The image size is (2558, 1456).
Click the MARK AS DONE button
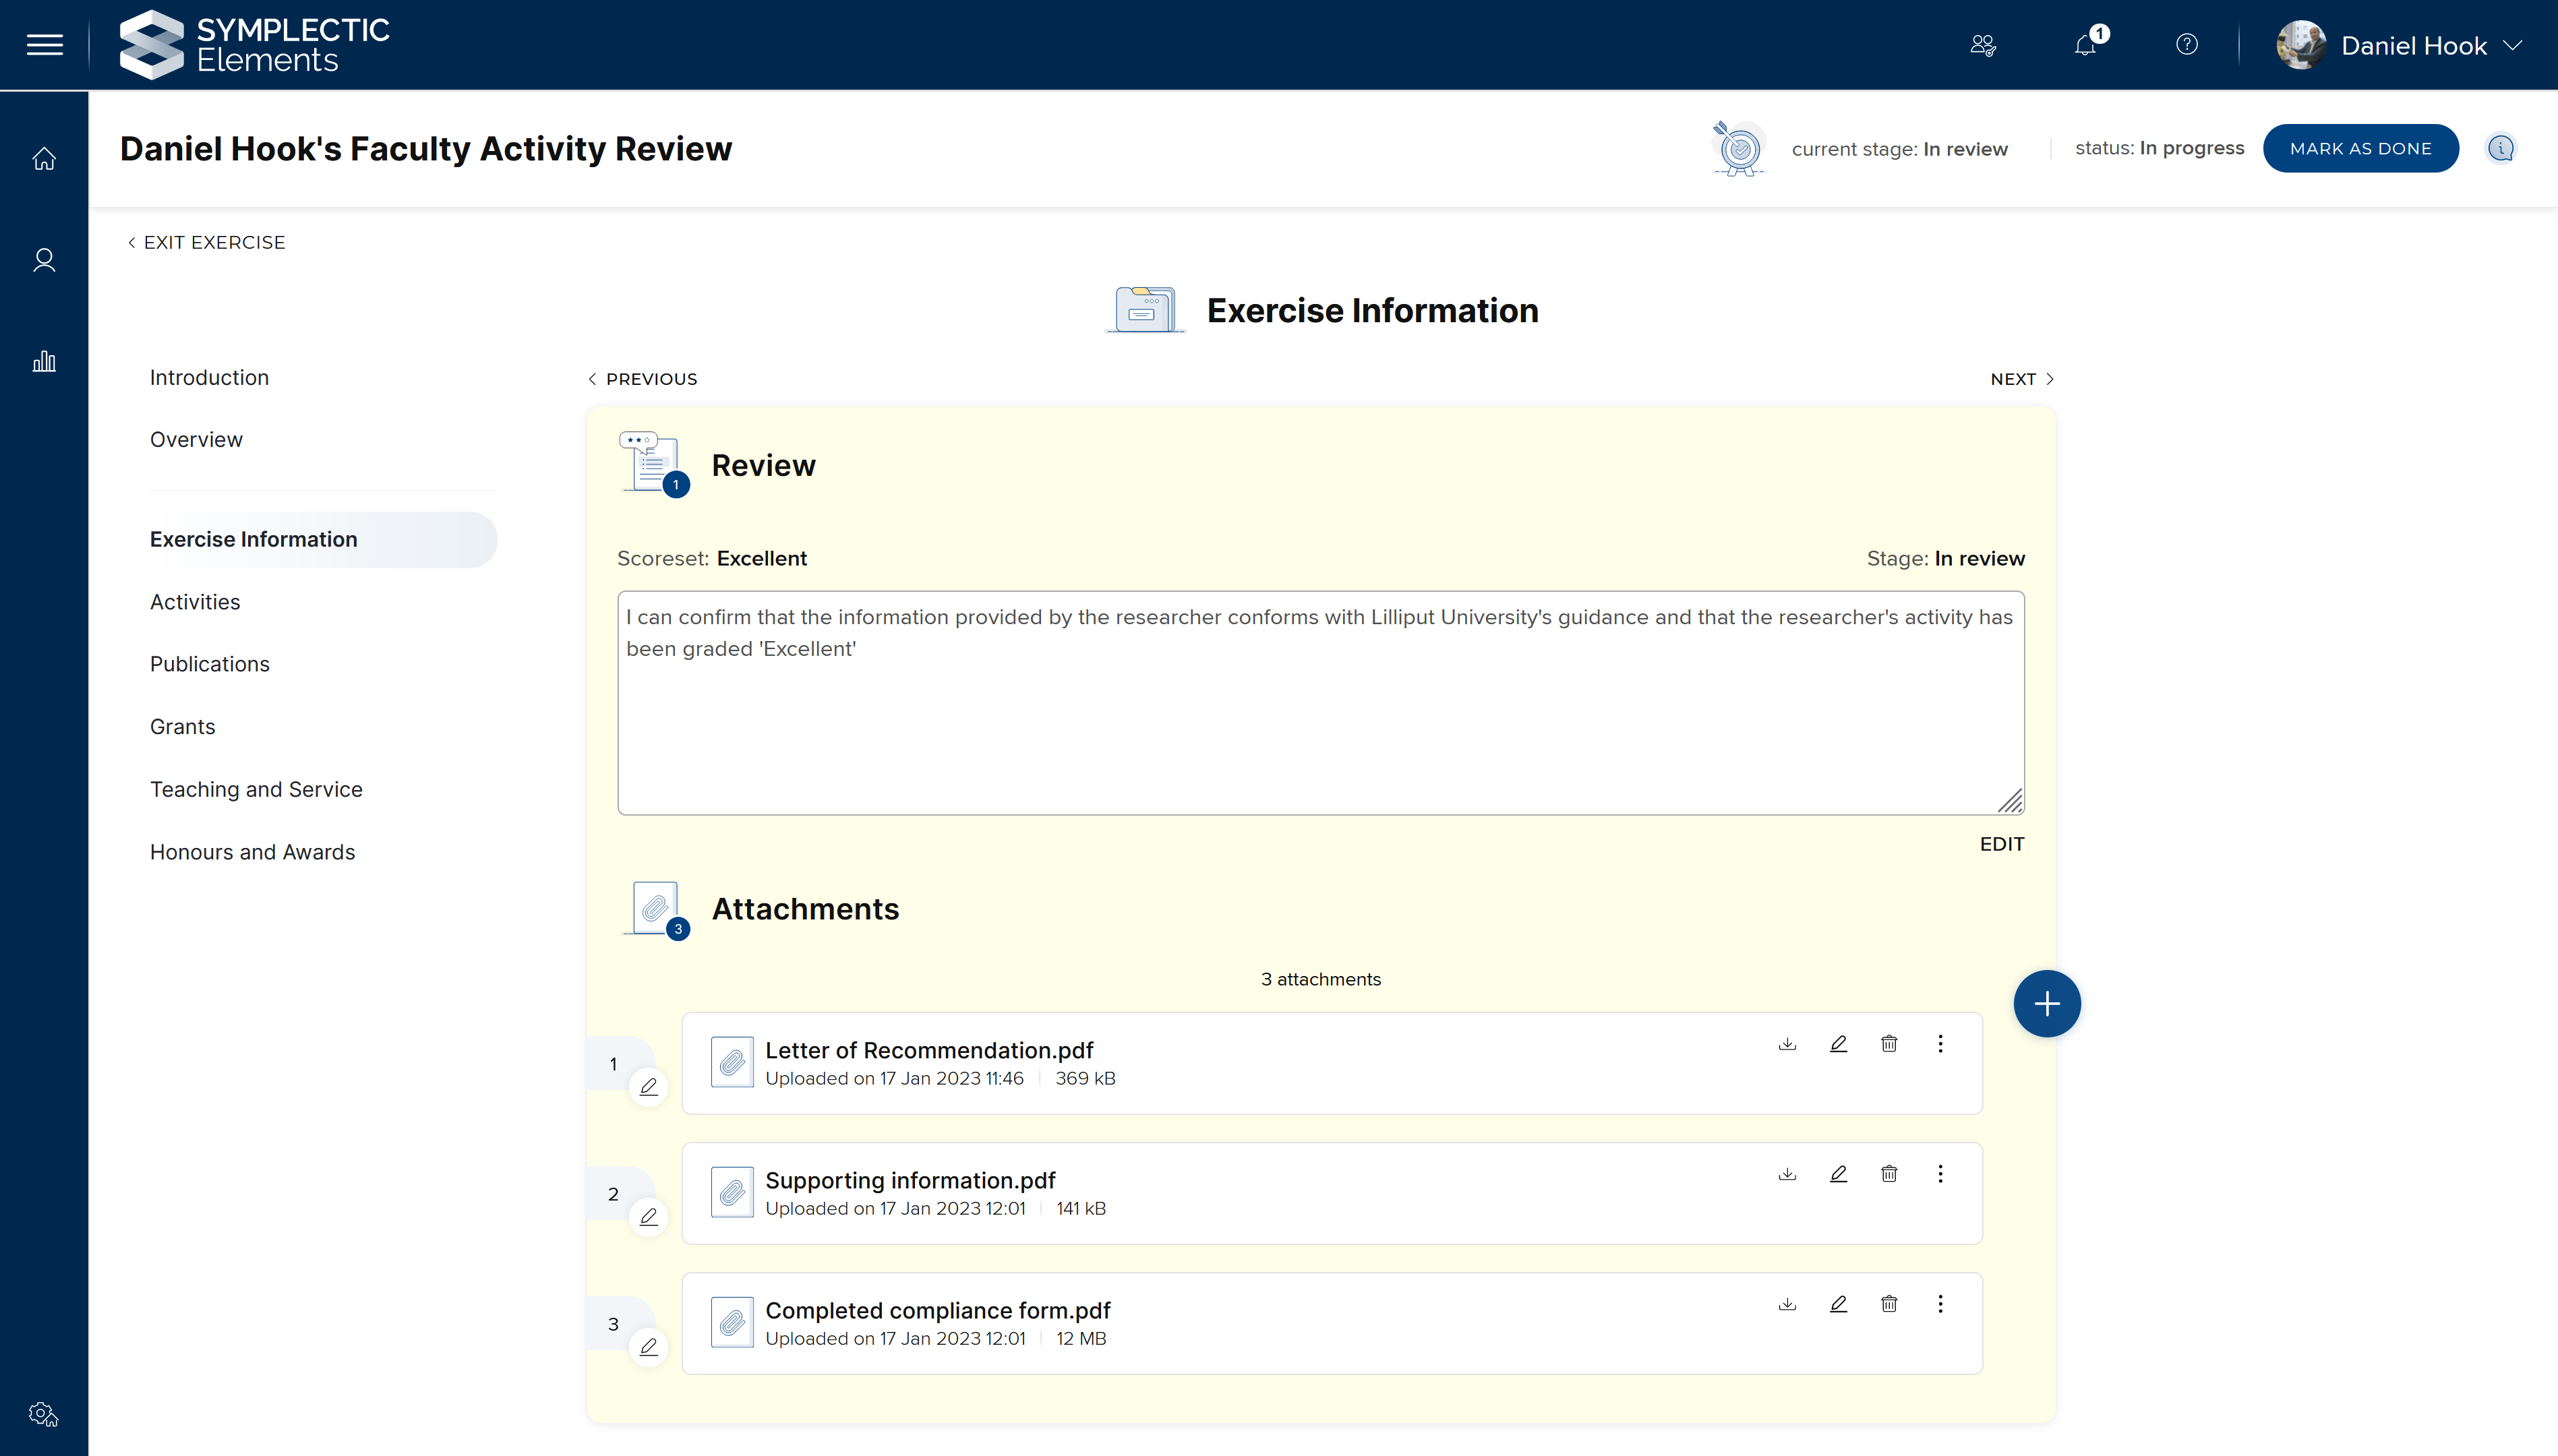tap(2360, 148)
